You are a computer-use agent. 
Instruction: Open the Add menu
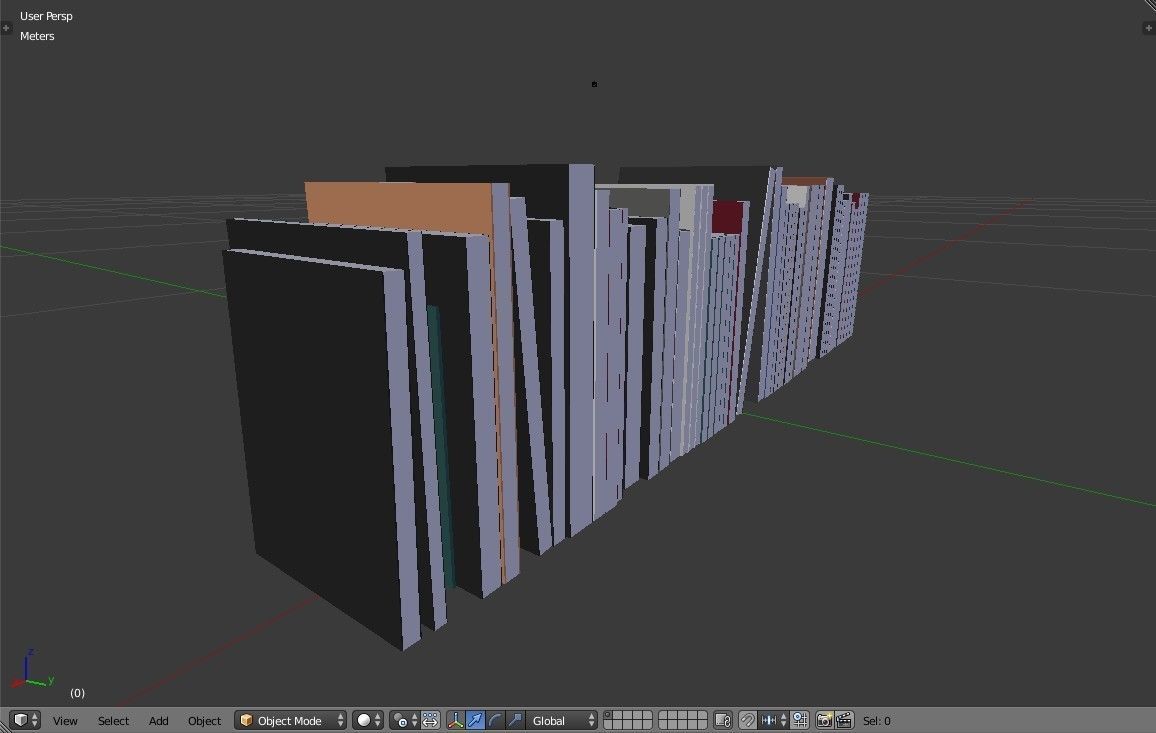pyautogui.click(x=159, y=721)
